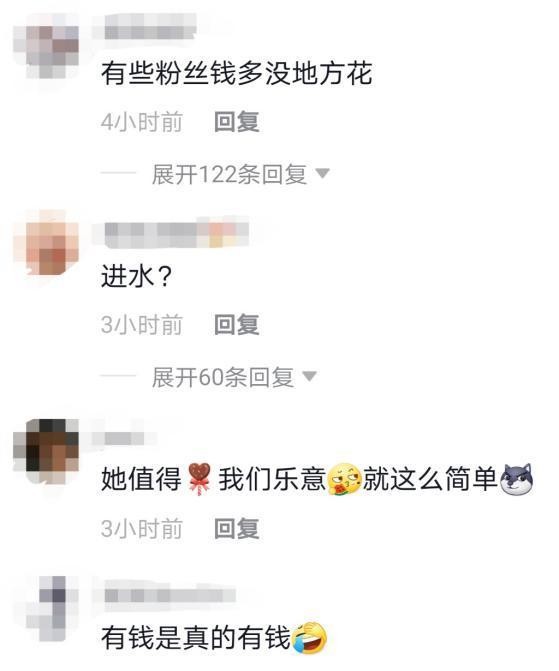Reply to the '进水?' comment

tap(237, 324)
